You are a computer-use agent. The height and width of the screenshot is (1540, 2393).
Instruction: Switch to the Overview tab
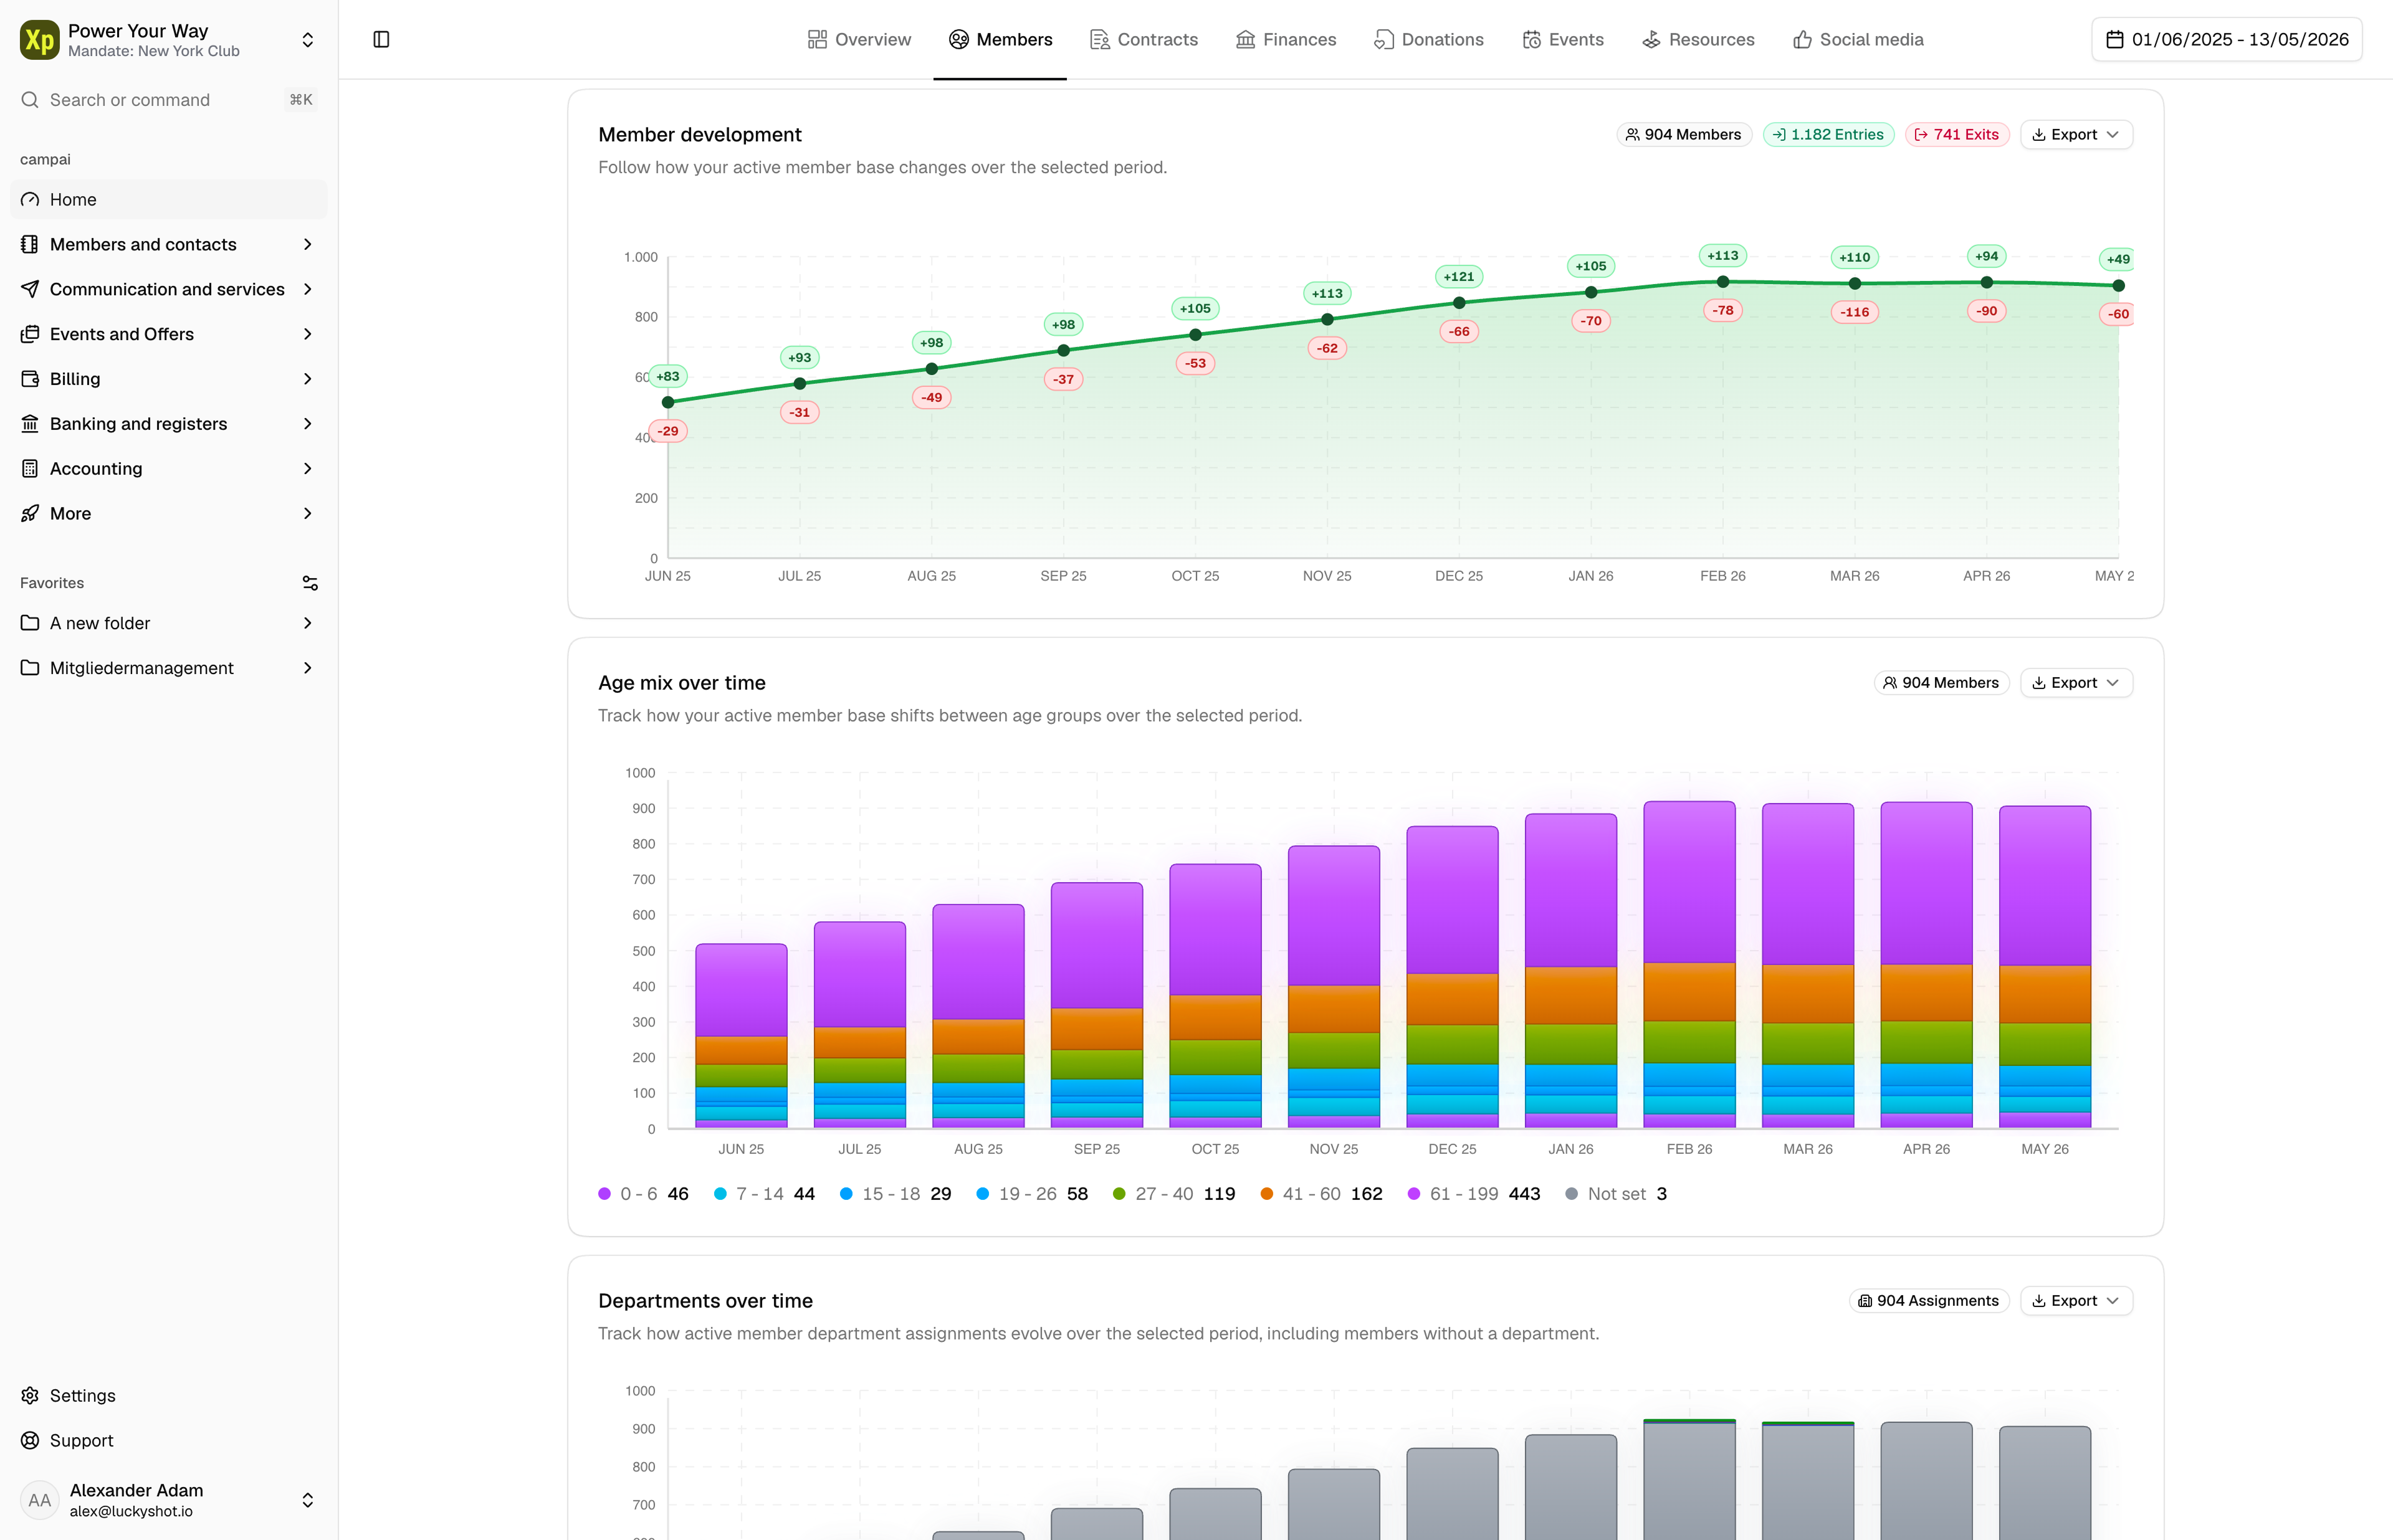(859, 40)
